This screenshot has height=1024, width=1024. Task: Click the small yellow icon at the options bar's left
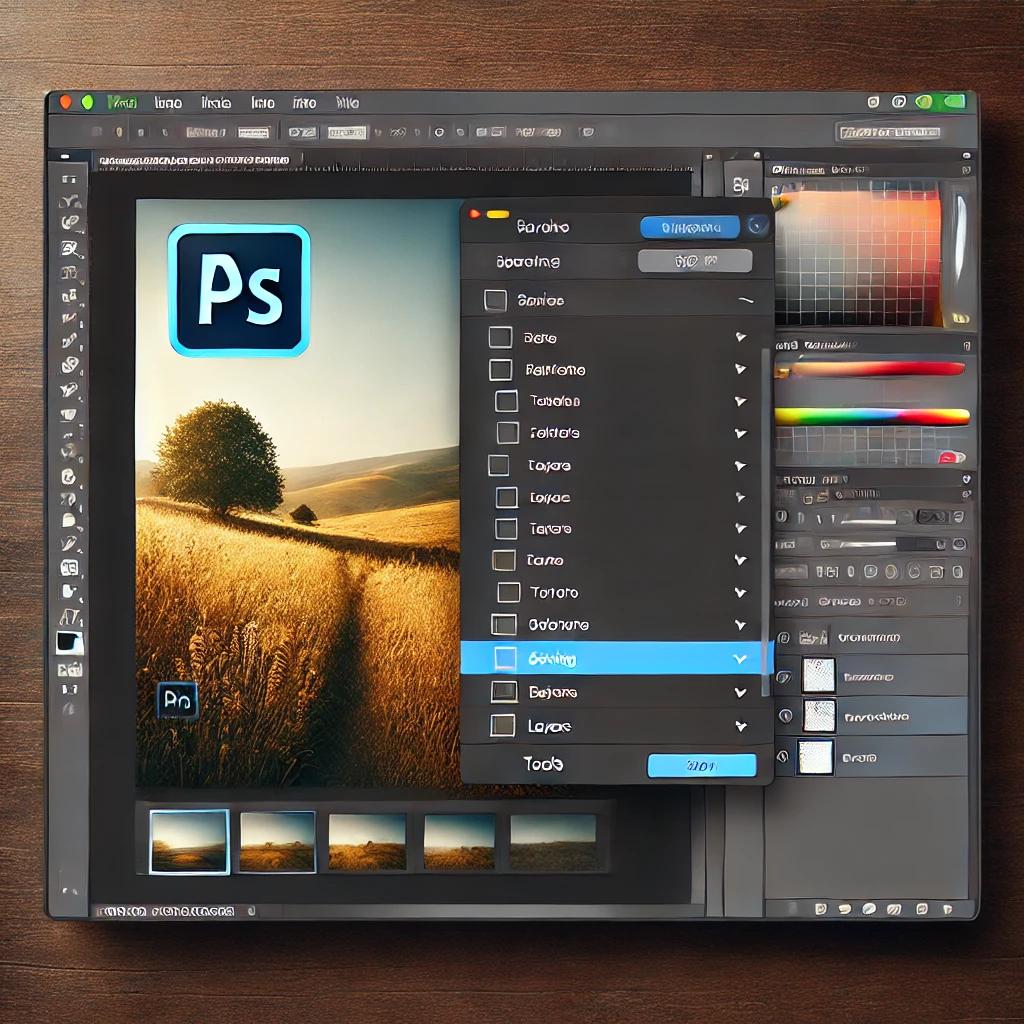point(119,132)
